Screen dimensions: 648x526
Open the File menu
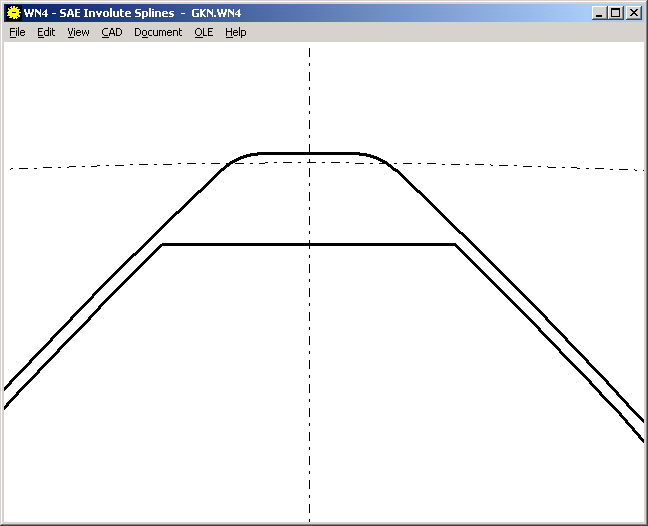[17, 32]
